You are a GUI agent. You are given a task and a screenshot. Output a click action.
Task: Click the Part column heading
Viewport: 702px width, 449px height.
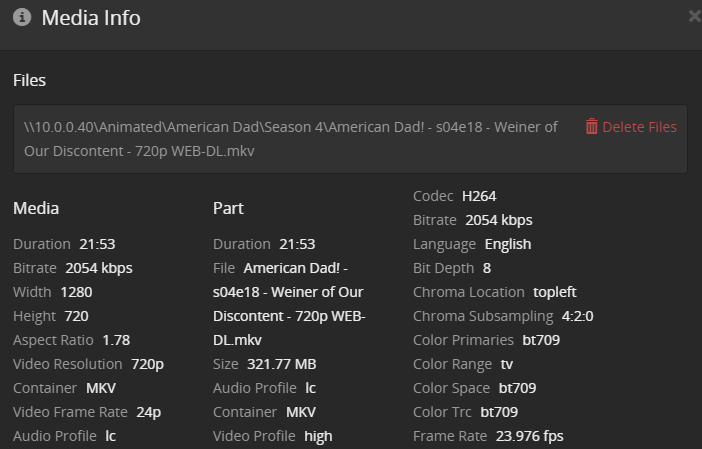(228, 208)
